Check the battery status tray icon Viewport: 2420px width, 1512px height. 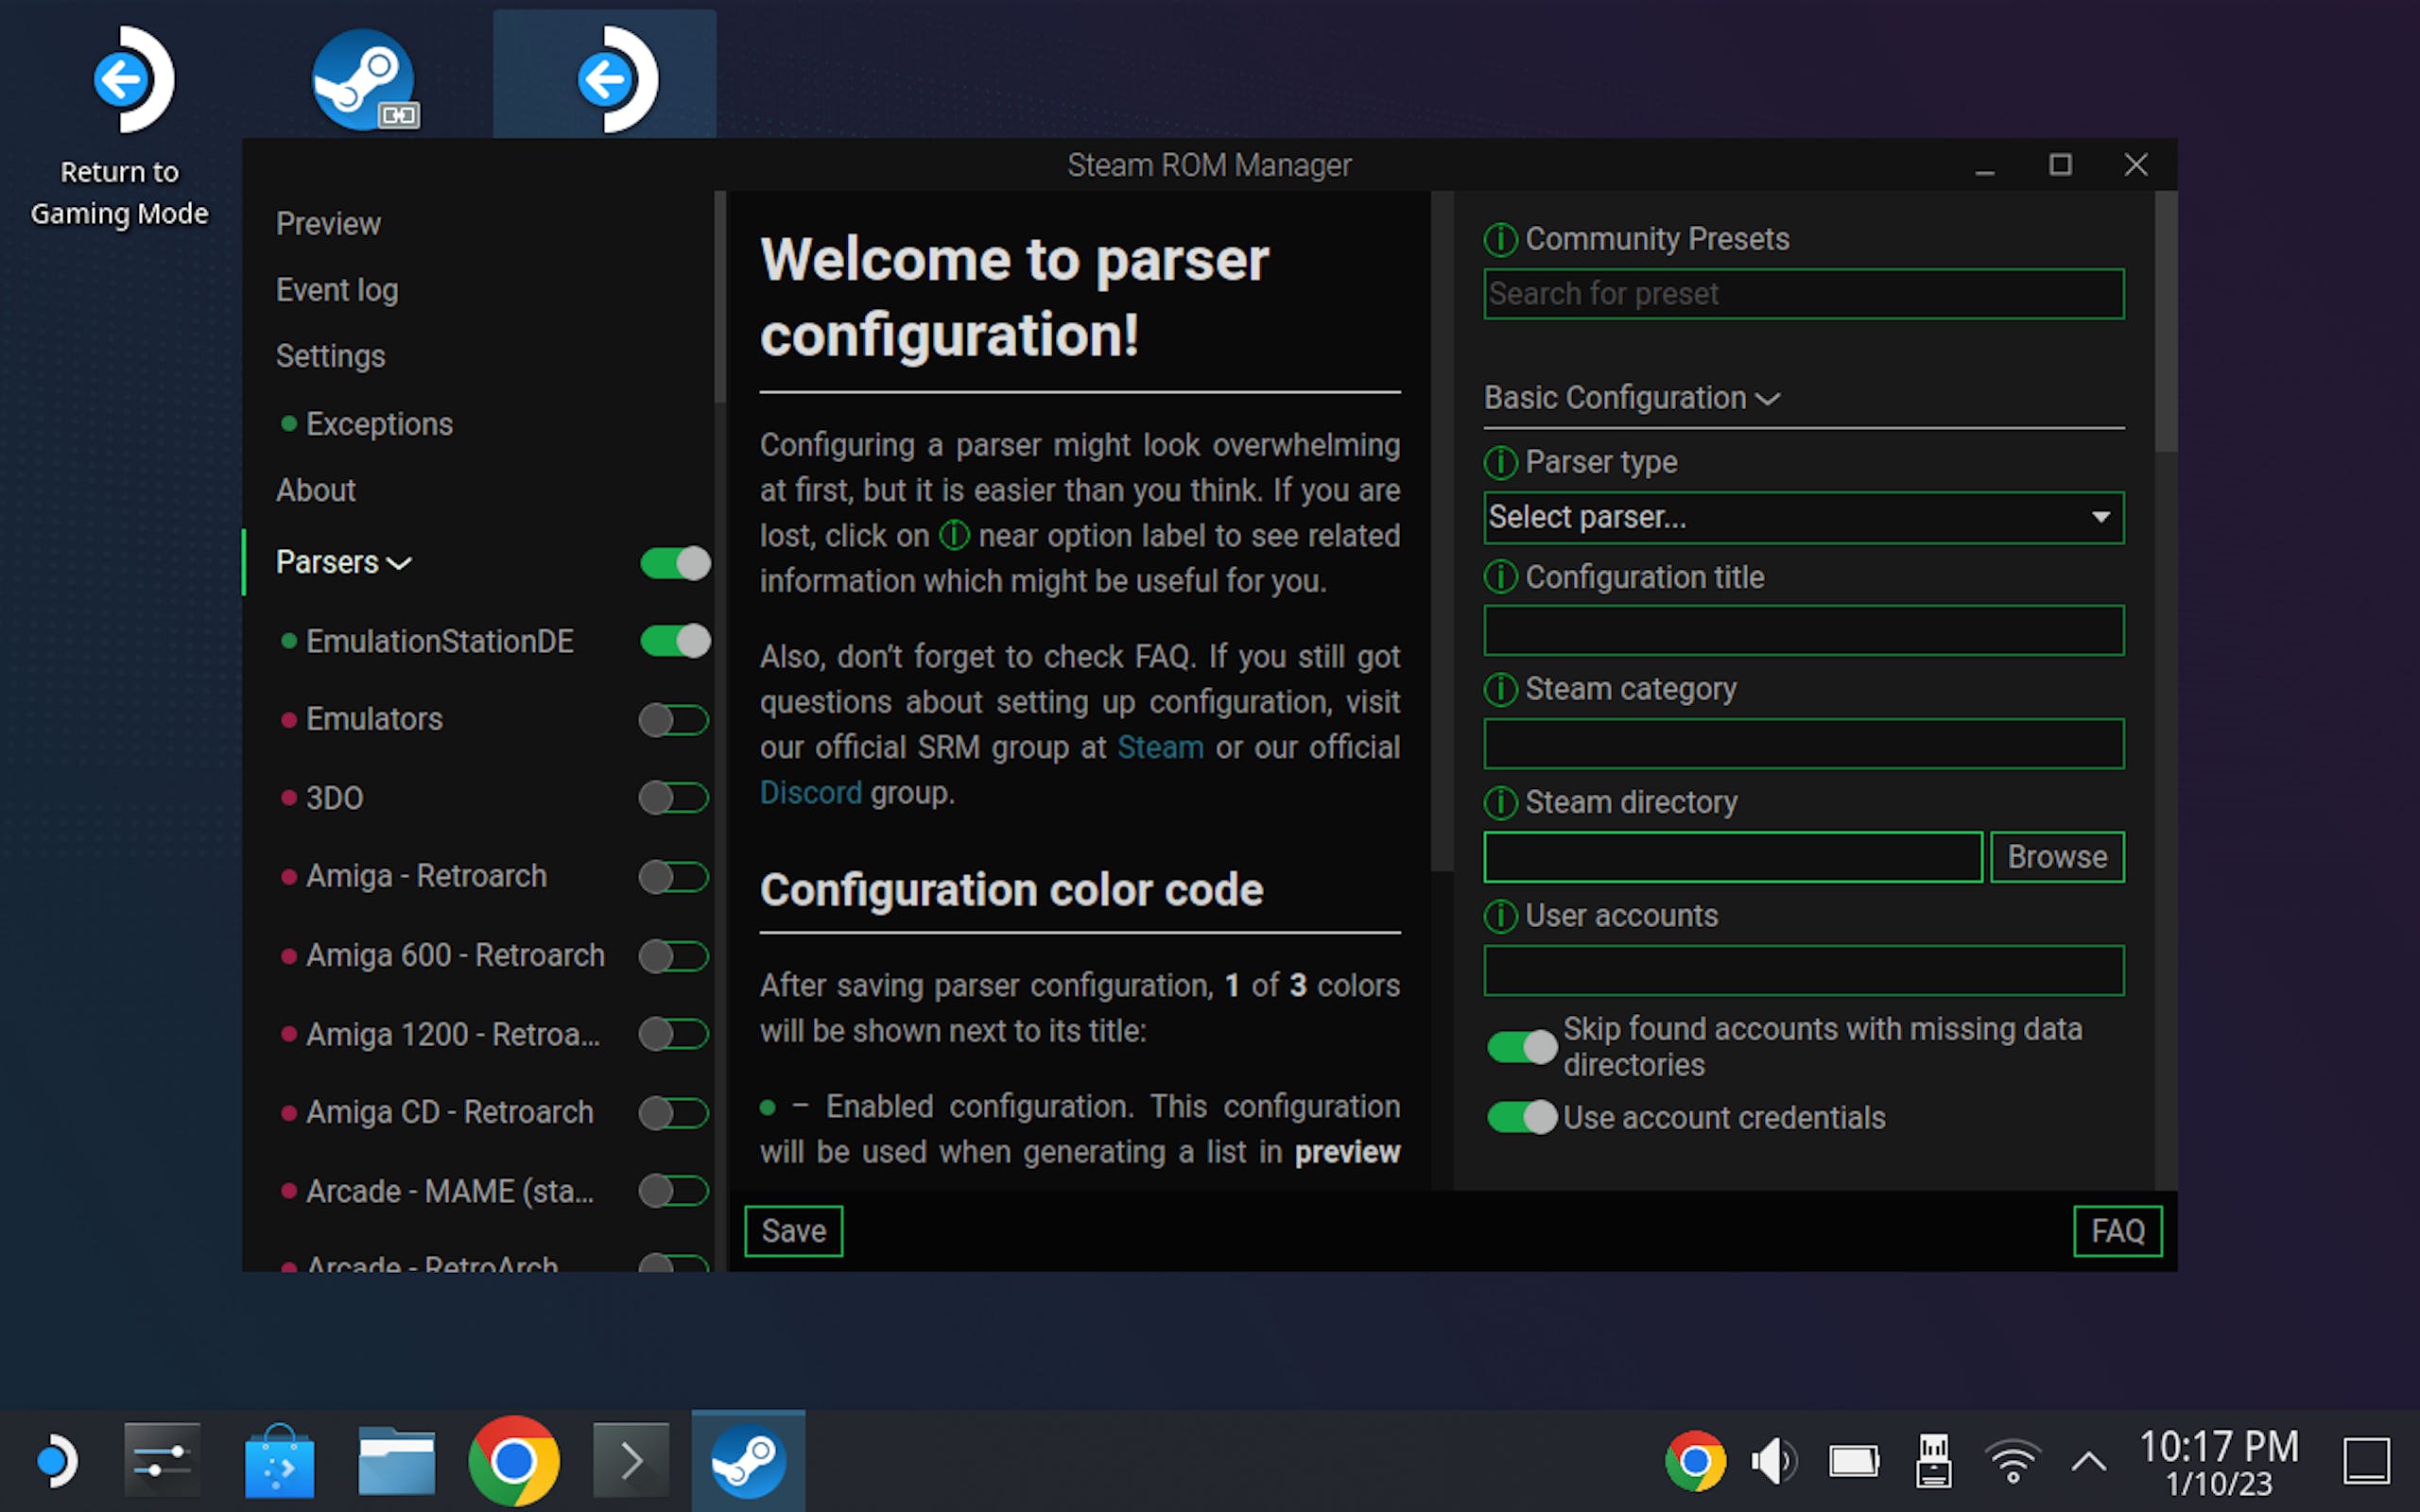coord(1854,1462)
